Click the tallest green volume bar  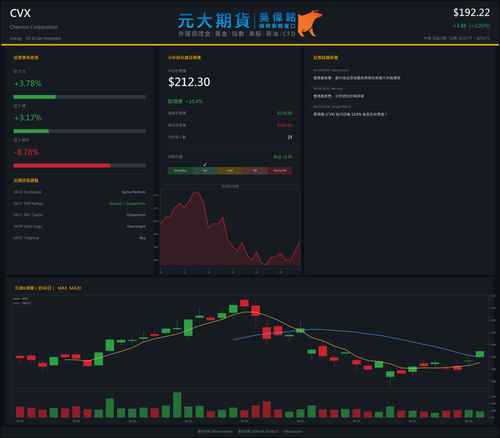[177, 405]
